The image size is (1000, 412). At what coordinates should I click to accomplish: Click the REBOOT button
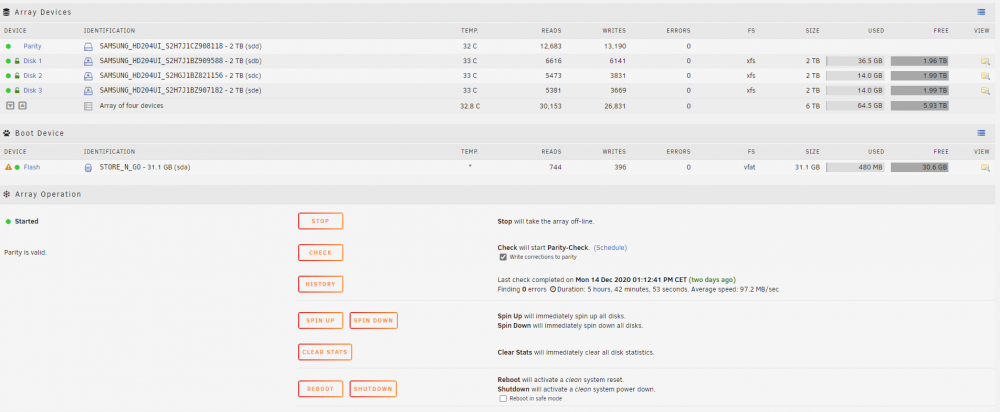pos(320,389)
